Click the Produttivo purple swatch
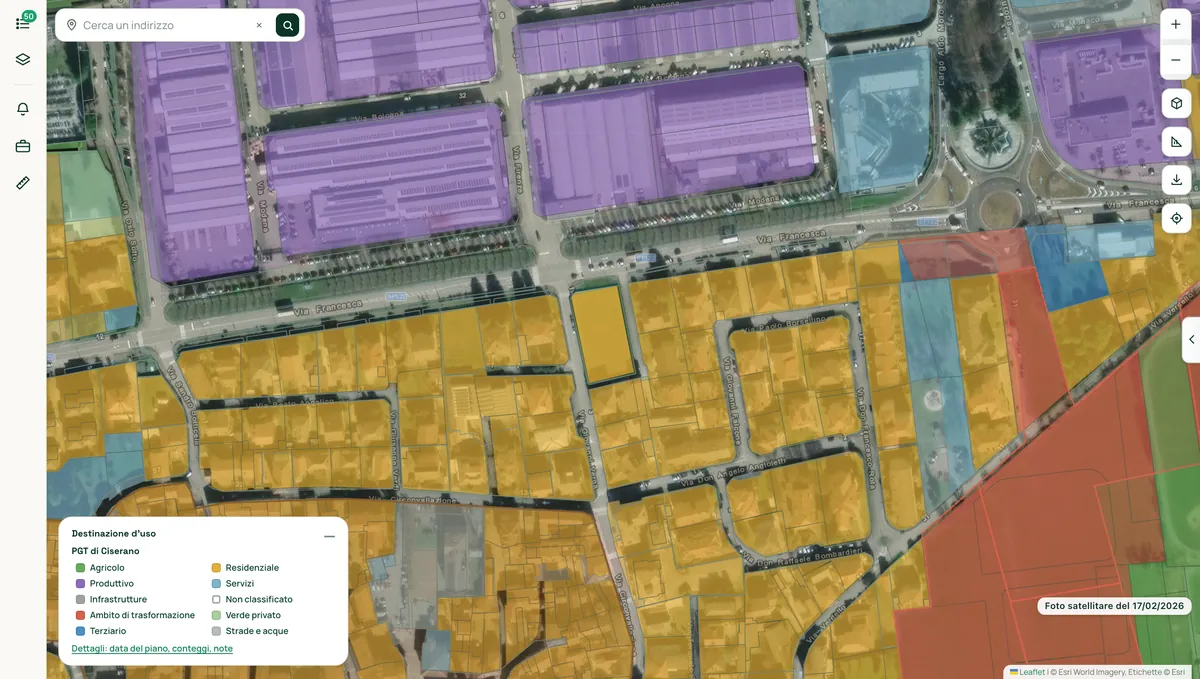Image resolution: width=1200 pixels, height=679 pixels. tap(80, 584)
